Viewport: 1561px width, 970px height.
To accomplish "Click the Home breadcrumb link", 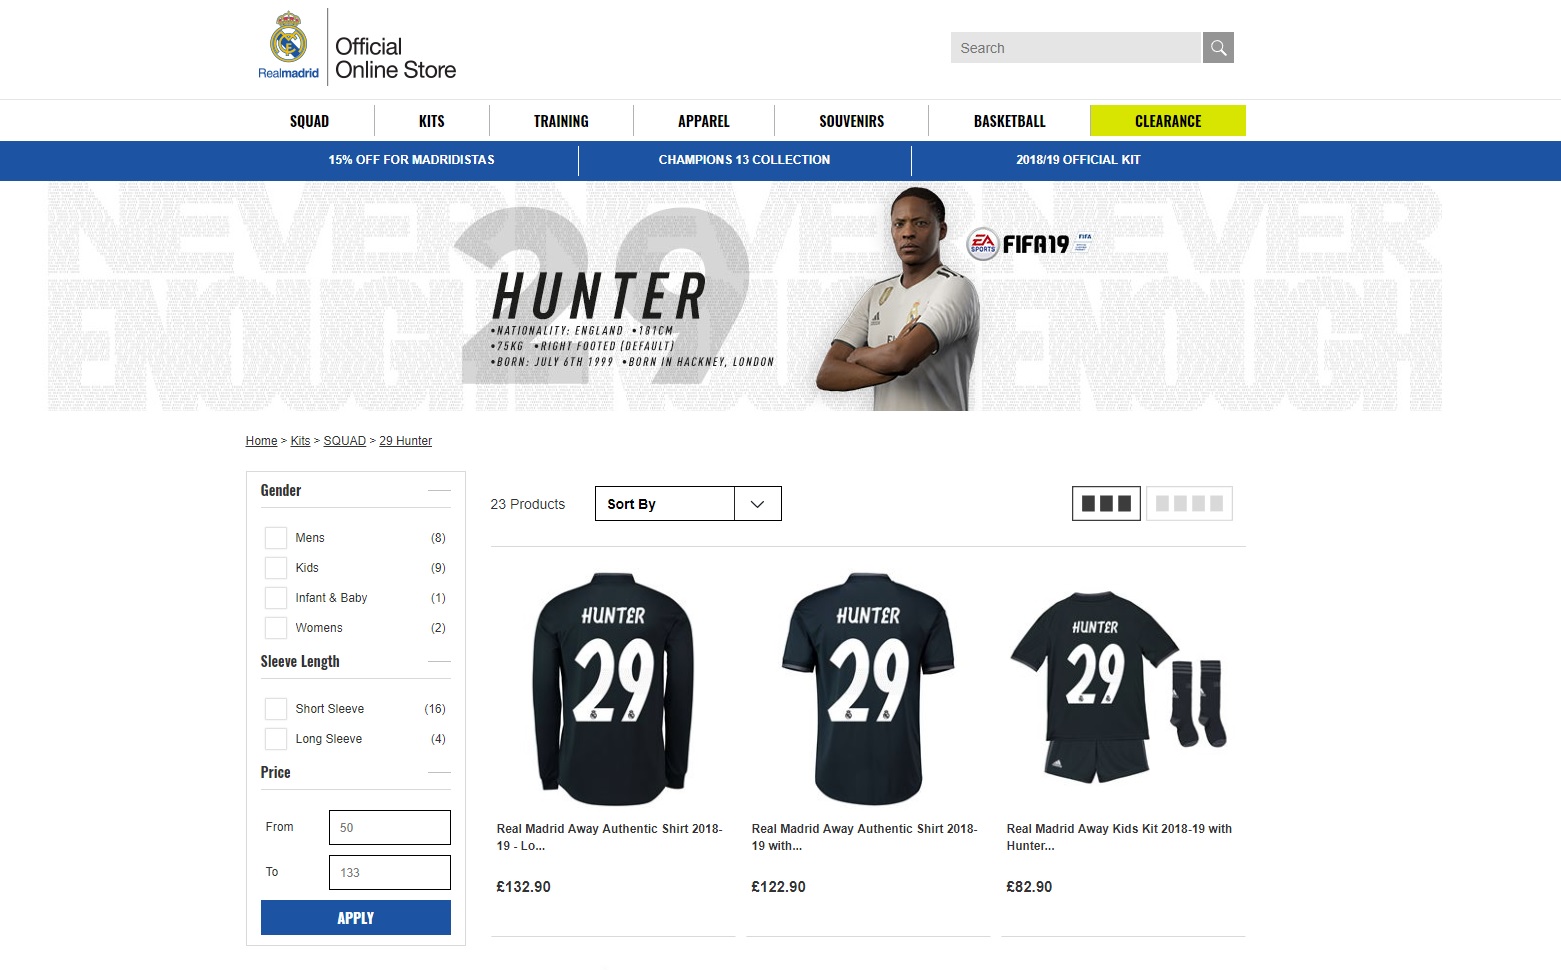I will point(261,441).
